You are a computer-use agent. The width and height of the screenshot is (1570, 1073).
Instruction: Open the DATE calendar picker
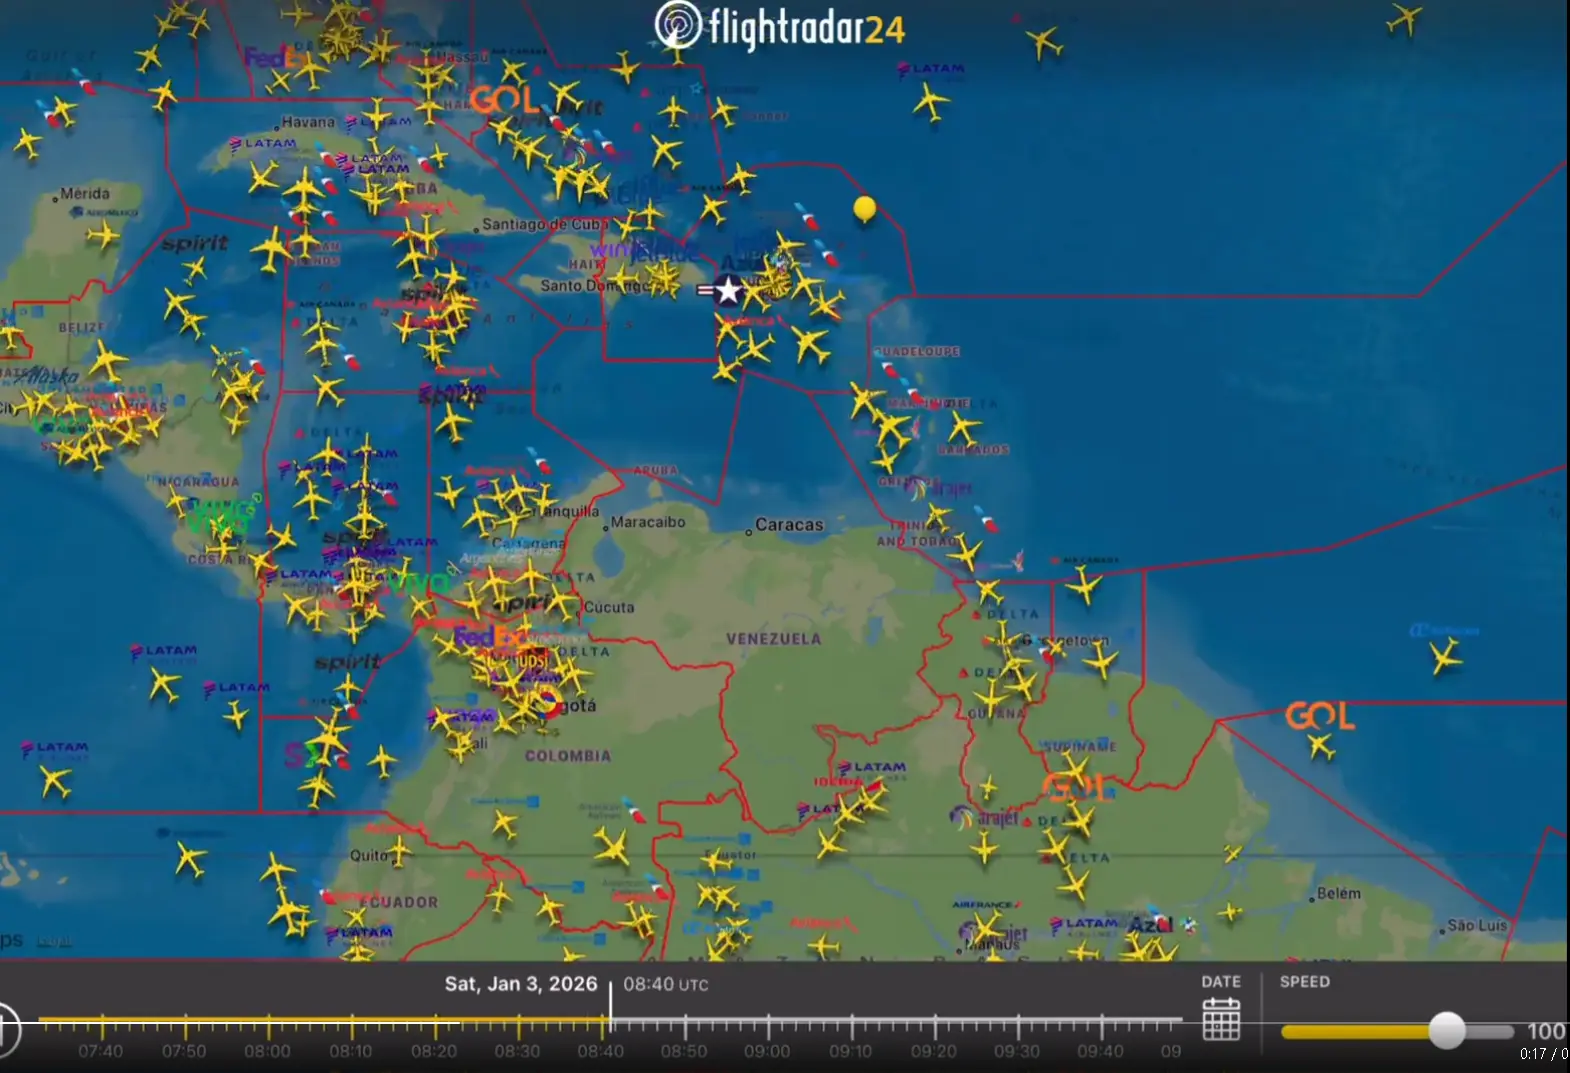click(x=1221, y=1019)
